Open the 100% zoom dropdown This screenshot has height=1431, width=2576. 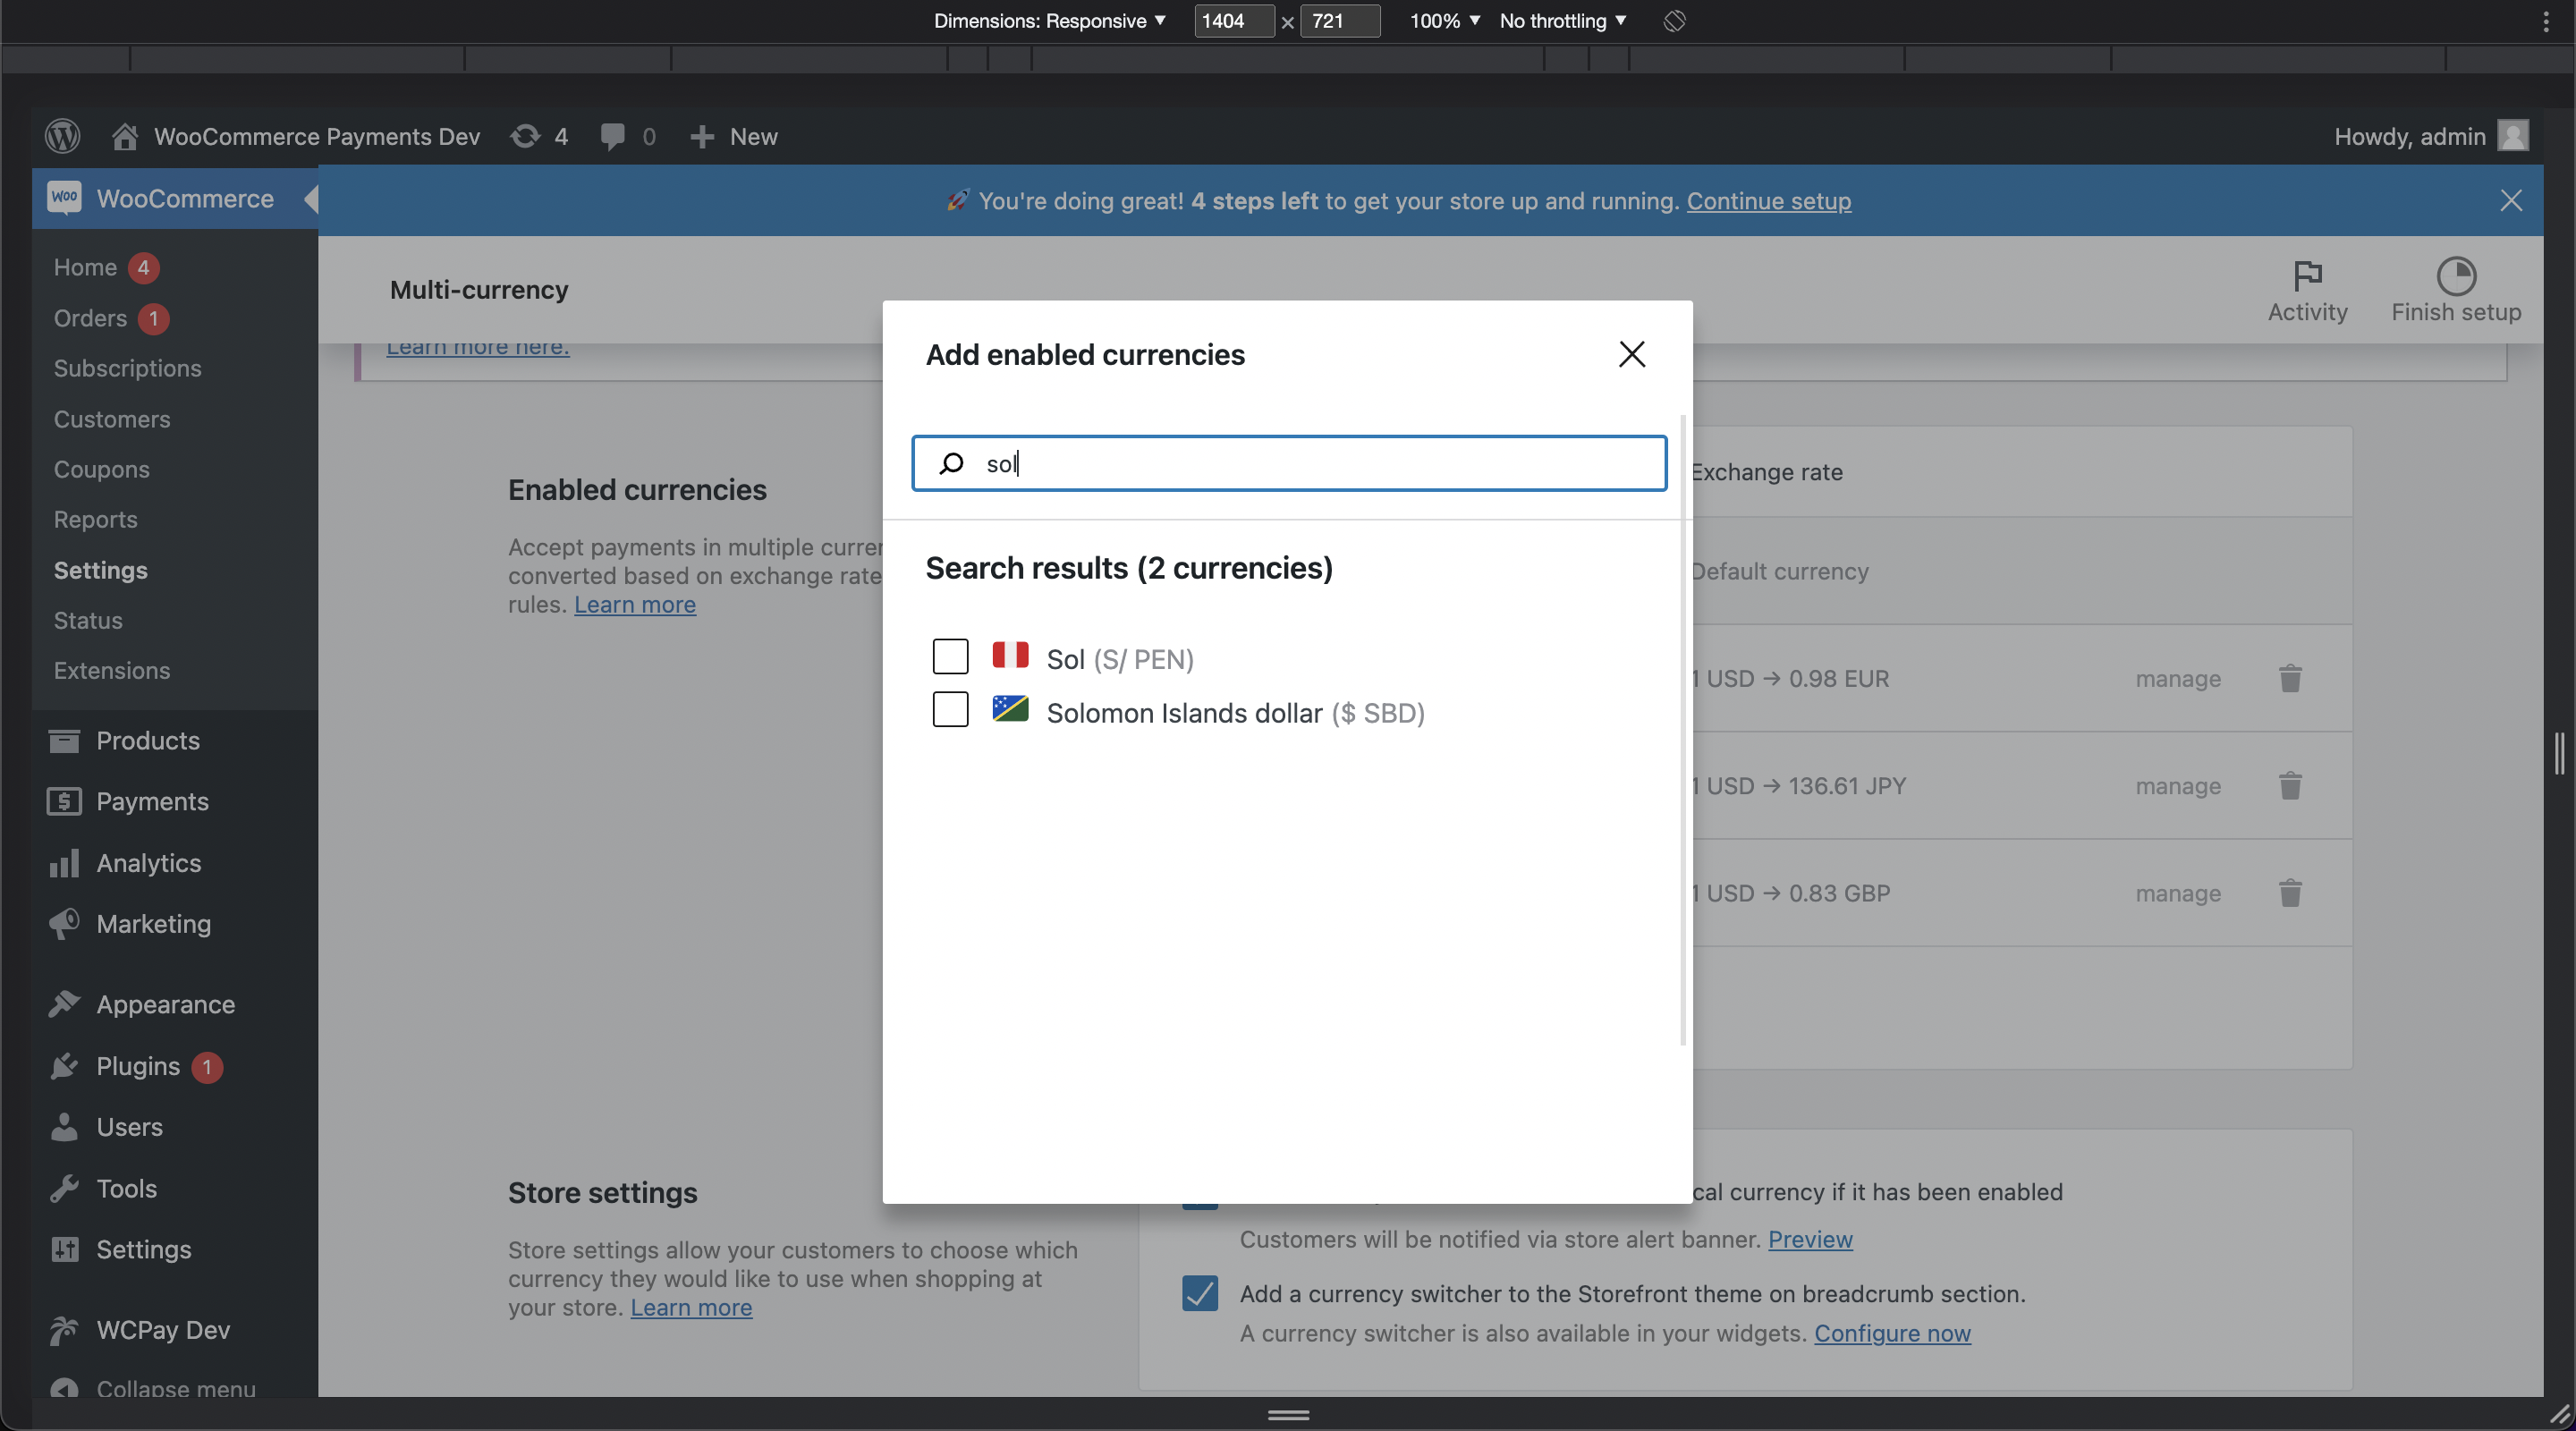pyautogui.click(x=1443, y=20)
